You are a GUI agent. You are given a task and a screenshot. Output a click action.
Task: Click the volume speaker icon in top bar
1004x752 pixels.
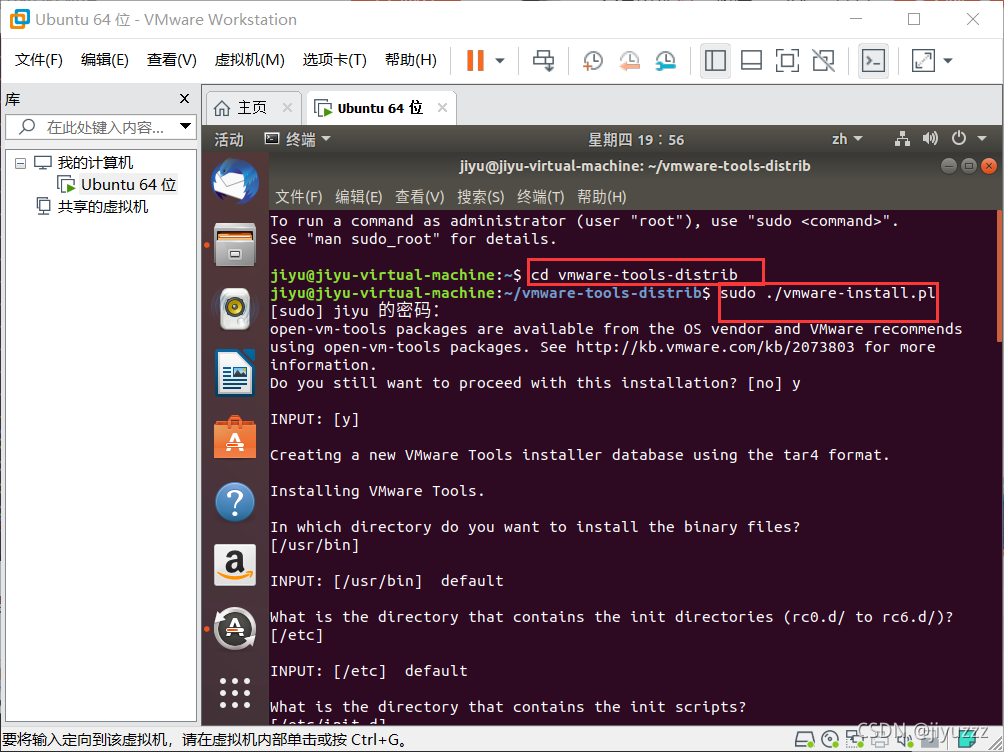coord(930,139)
